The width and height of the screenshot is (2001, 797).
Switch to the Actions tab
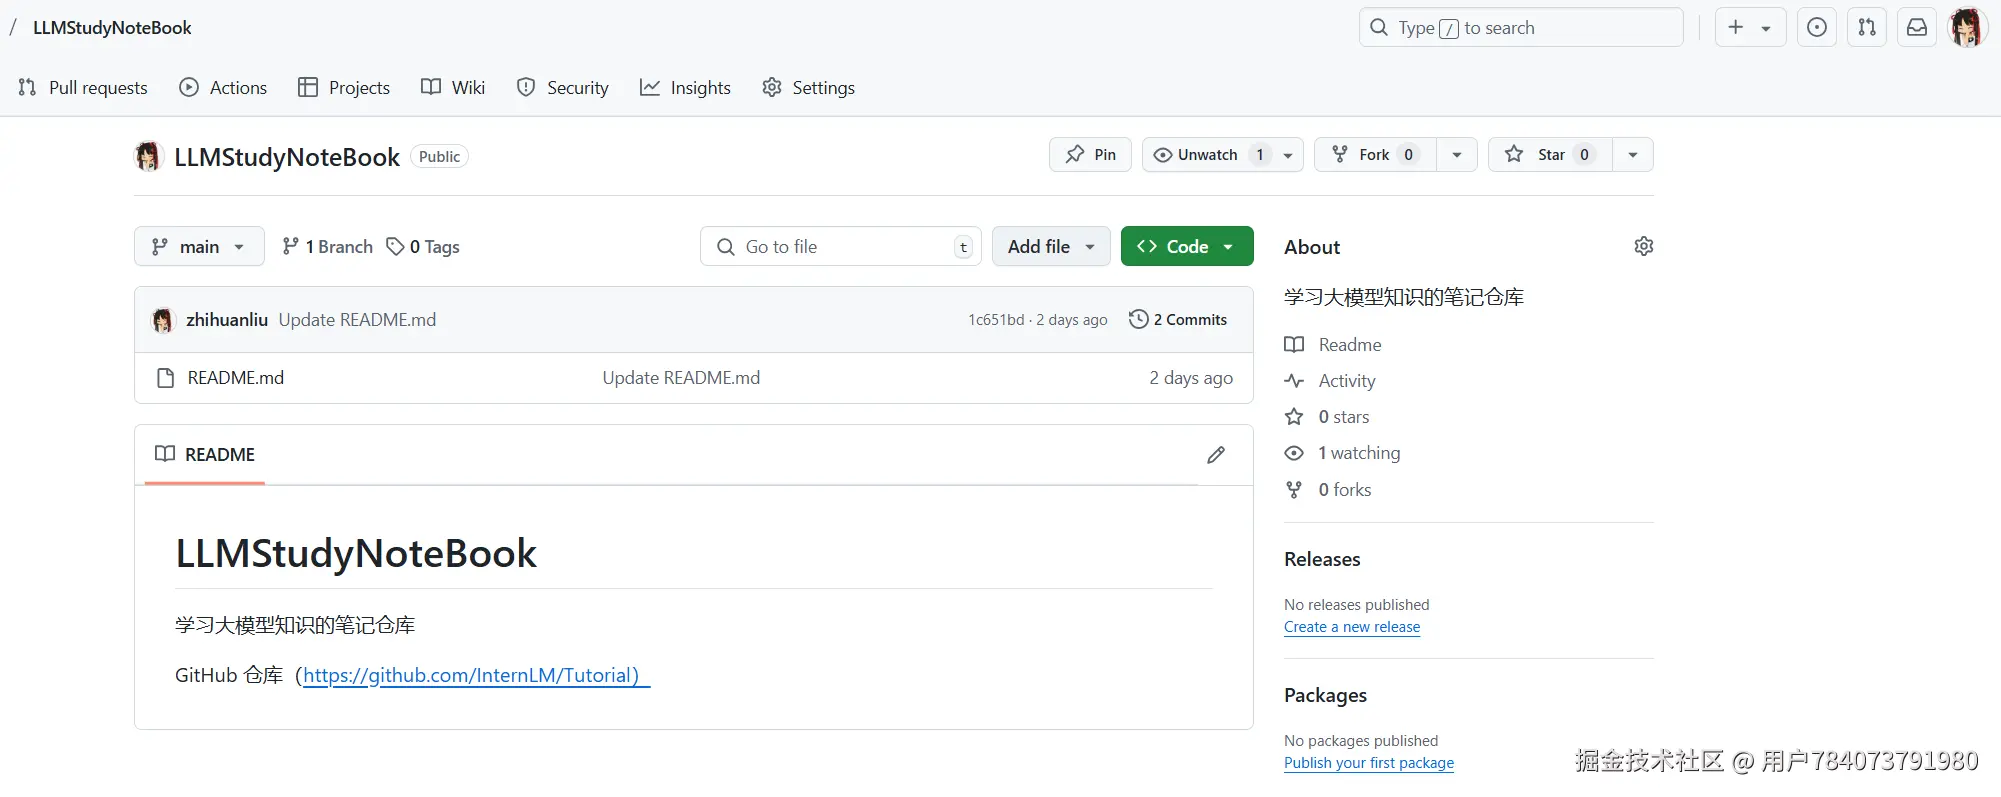point(223,88)
